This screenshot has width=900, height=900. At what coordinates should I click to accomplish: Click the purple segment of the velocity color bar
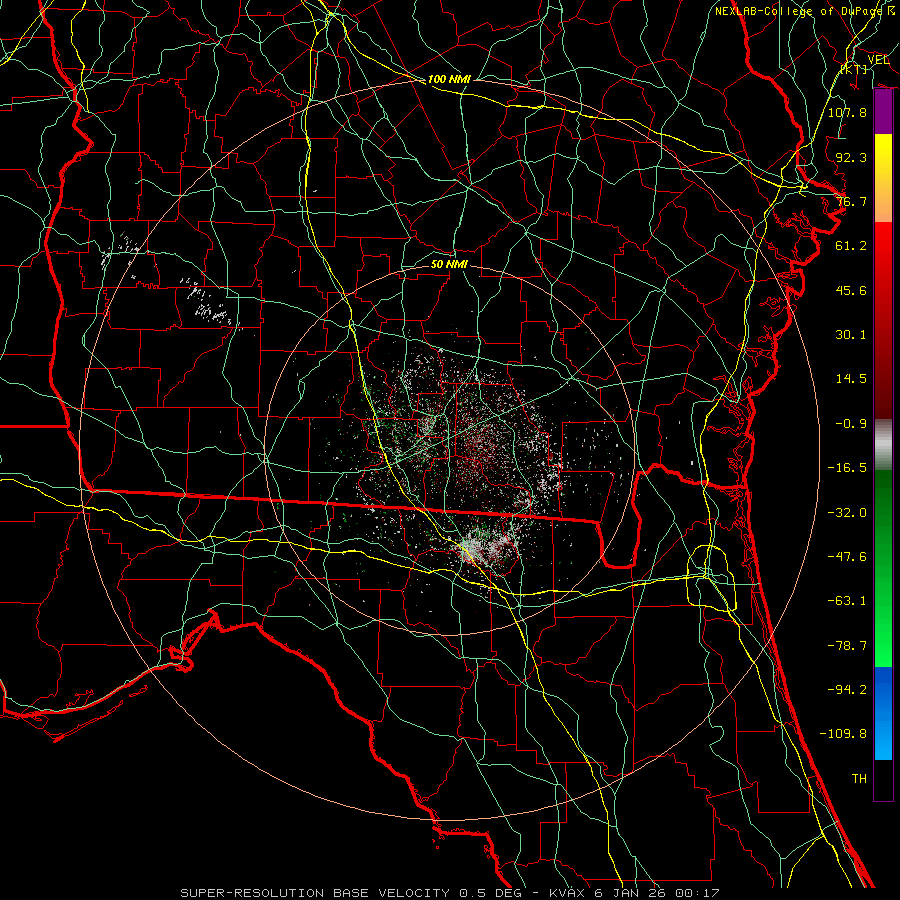(x=883, y=112)
